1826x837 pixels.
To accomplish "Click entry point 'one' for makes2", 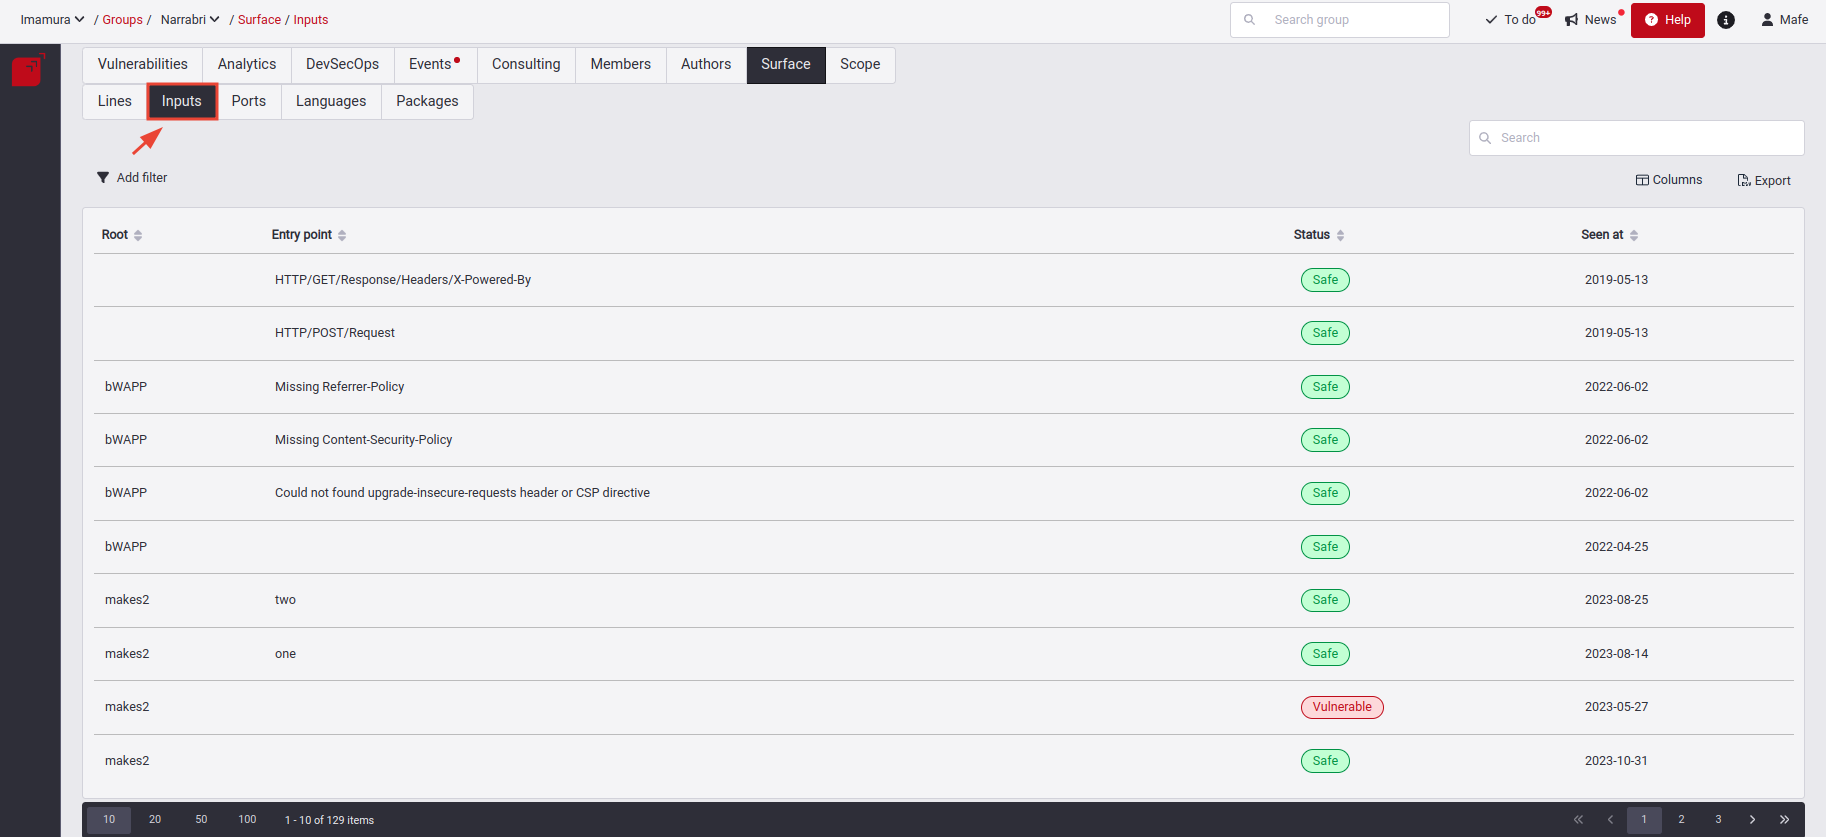I will pos(285,654).
